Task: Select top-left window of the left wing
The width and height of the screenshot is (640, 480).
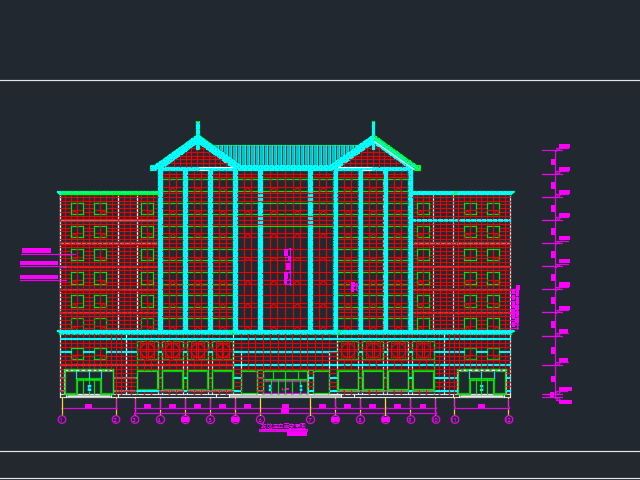Action: tap(77, 208)
